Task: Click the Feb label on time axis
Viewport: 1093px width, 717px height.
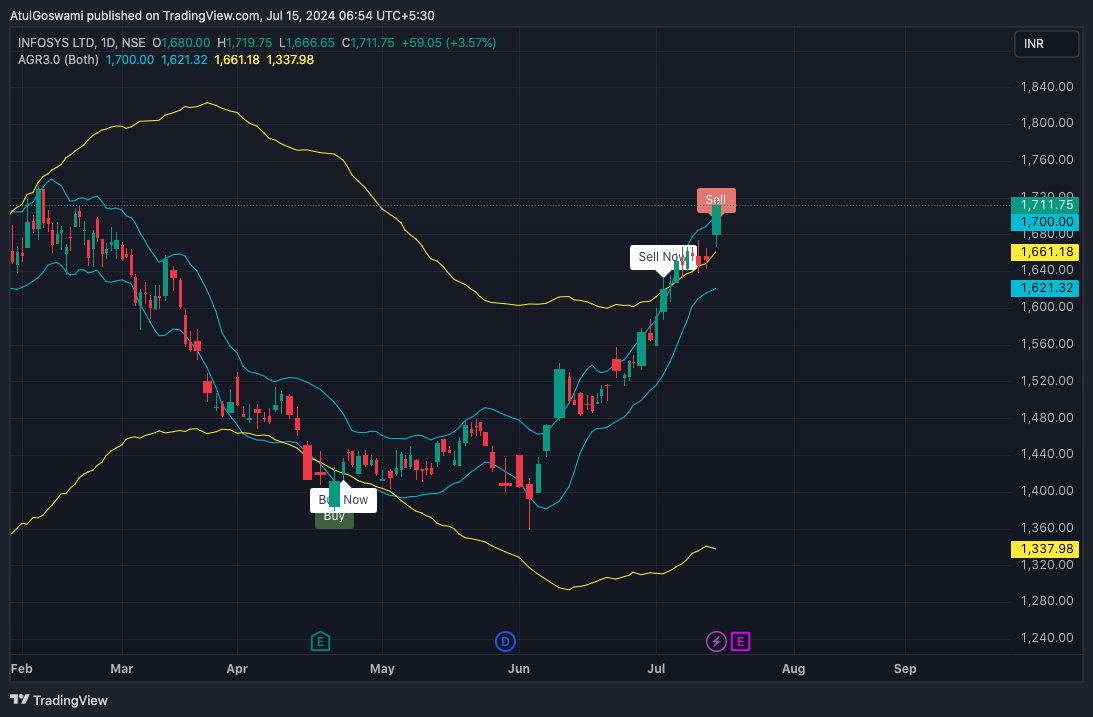Action: pyautogui.click(x=22, y=669)
